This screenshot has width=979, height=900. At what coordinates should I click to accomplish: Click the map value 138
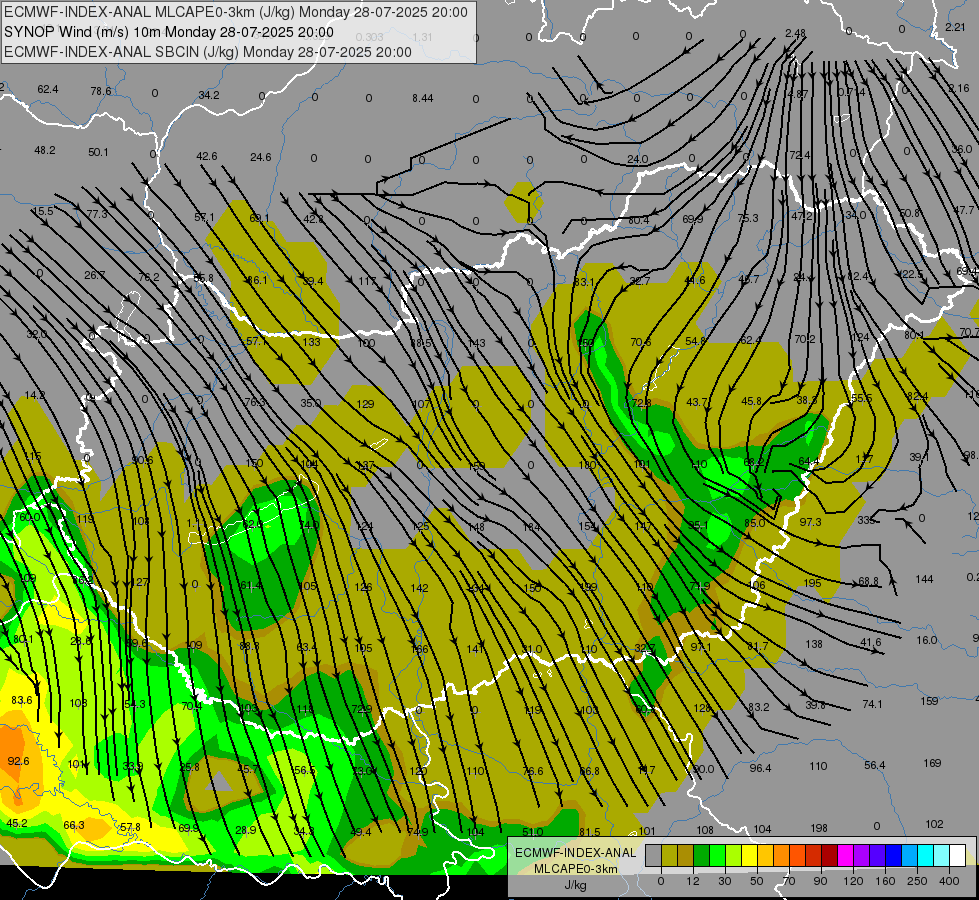pos(814,644)
